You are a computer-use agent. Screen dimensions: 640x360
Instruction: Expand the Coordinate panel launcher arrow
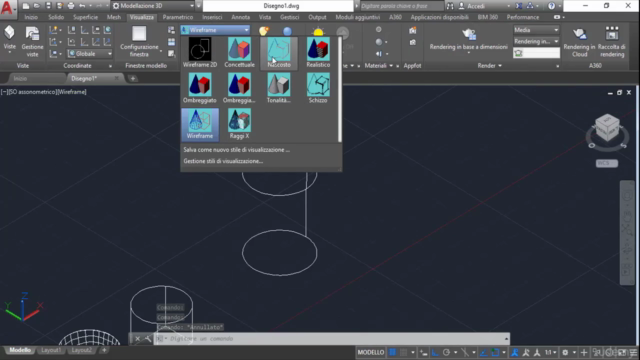coord(110,66)
